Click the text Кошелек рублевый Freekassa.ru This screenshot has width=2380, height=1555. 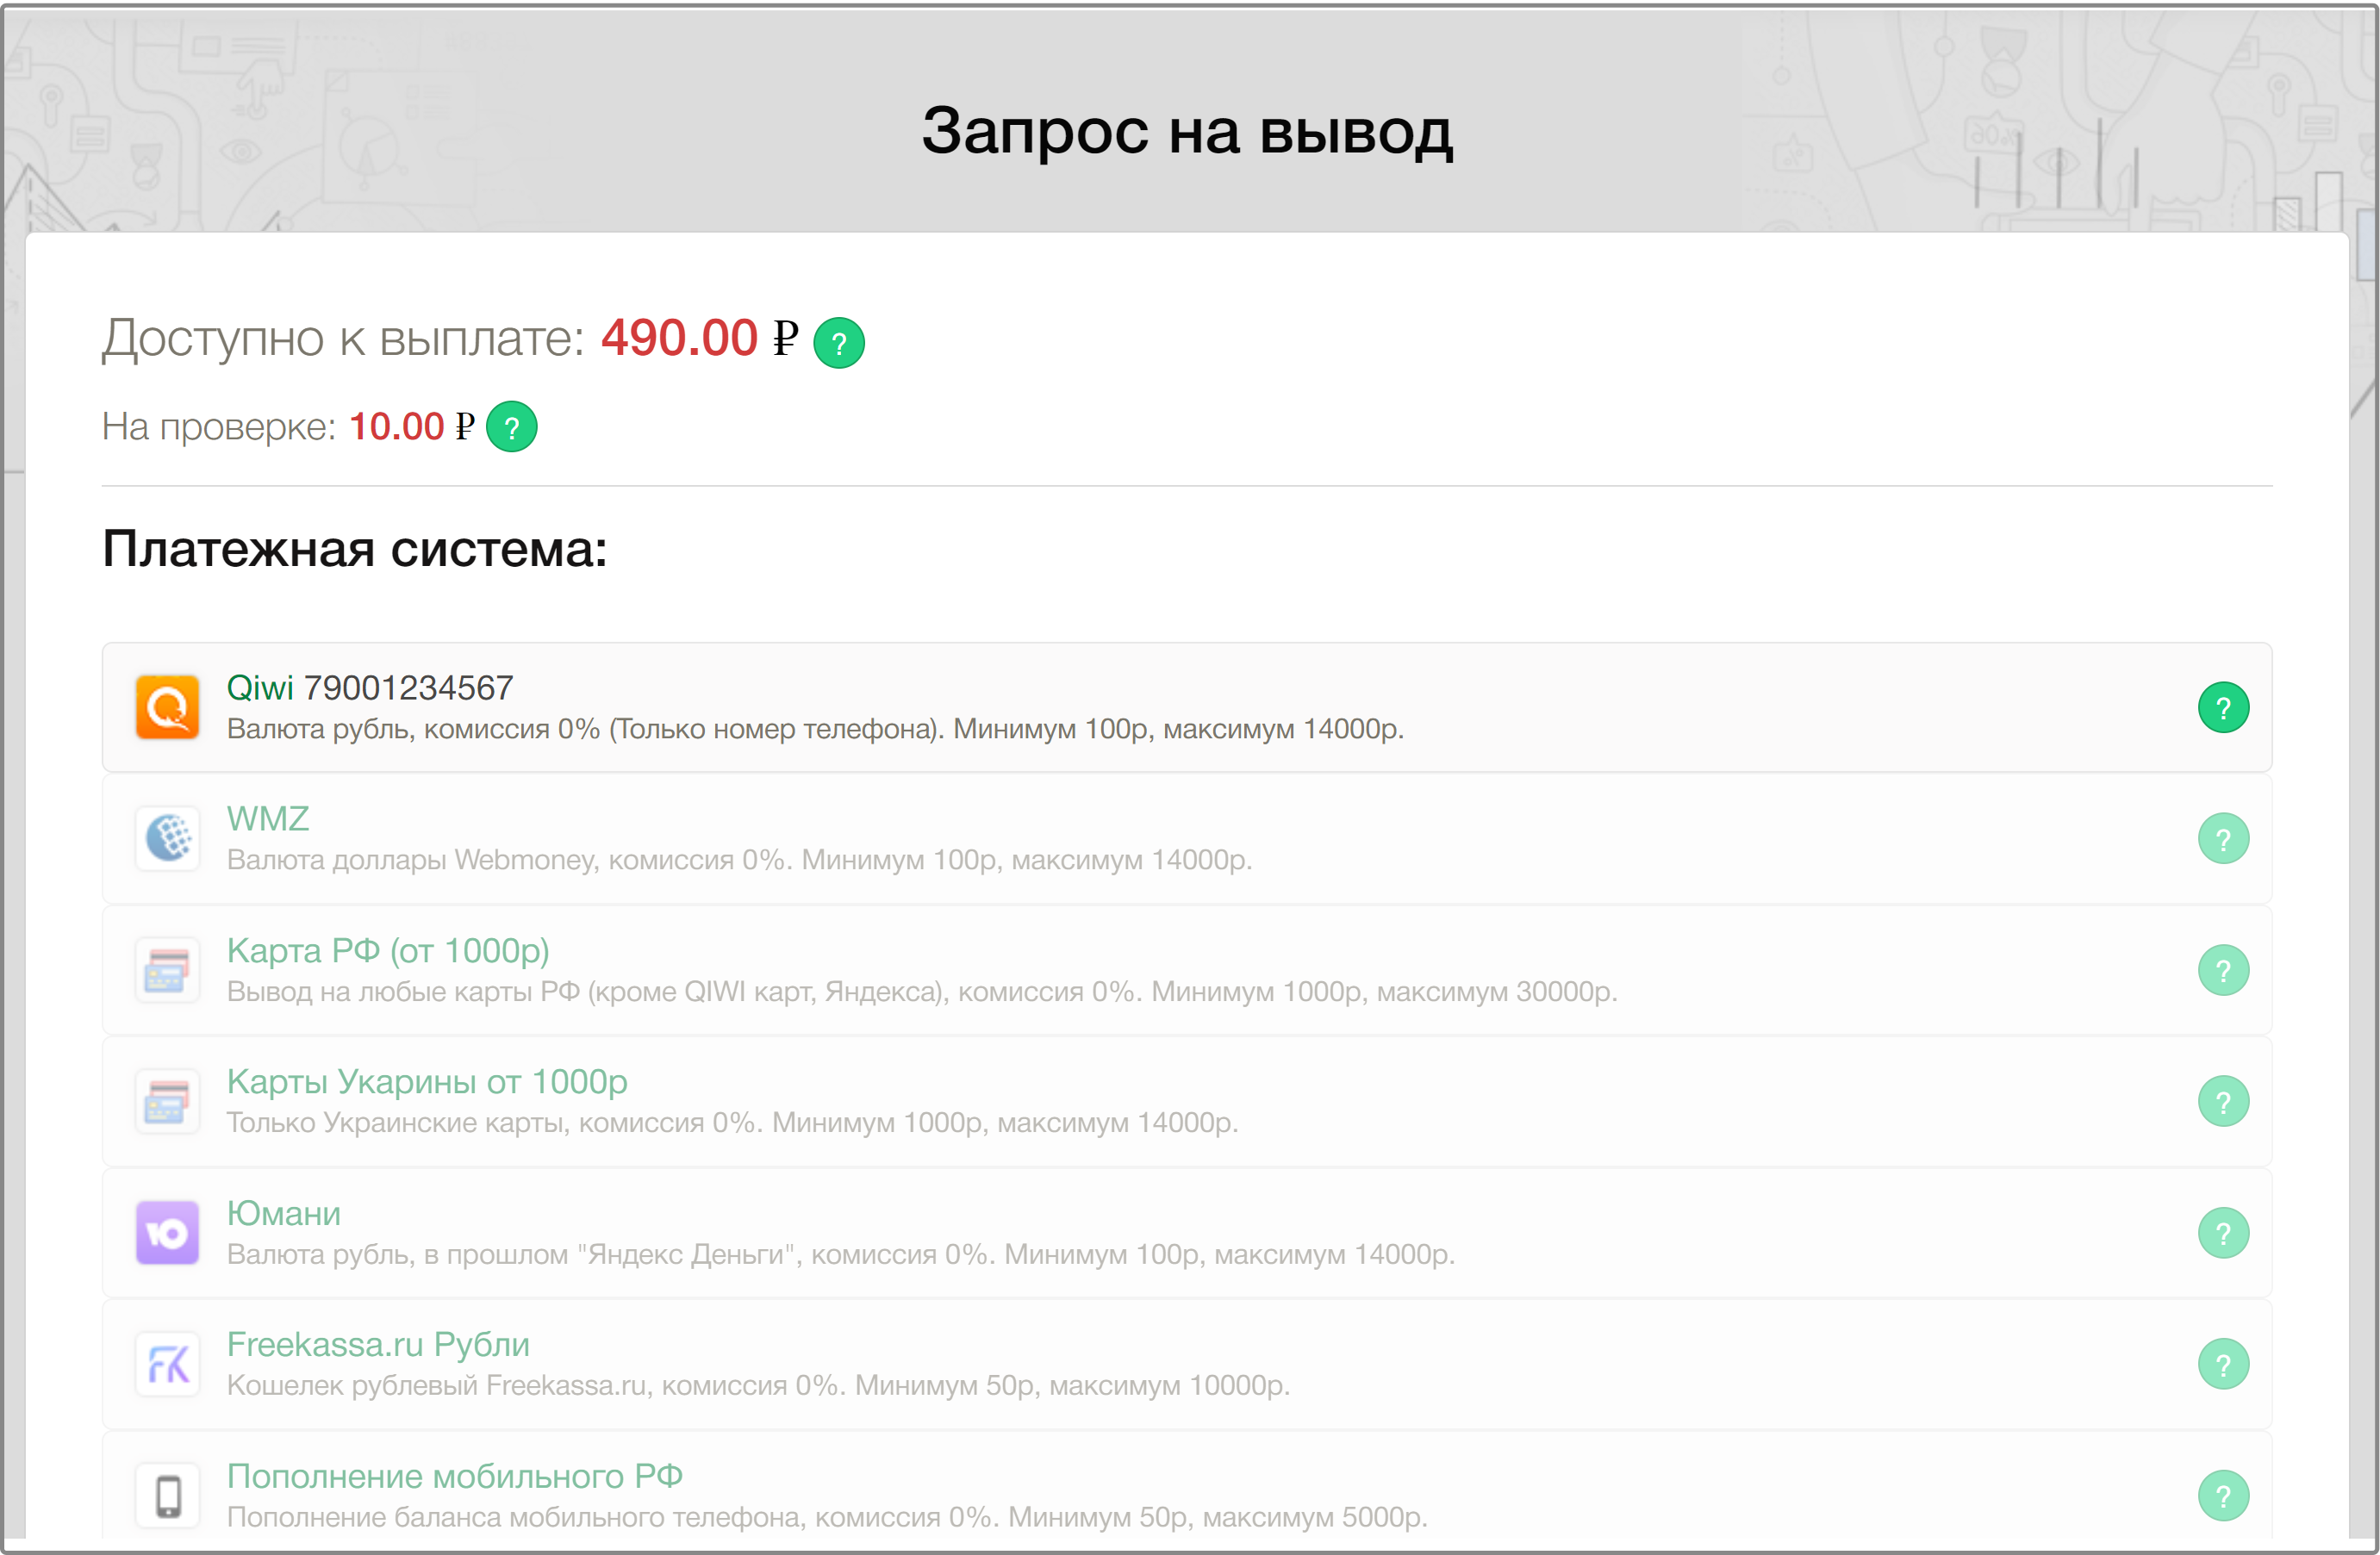tap(437, 1386)
